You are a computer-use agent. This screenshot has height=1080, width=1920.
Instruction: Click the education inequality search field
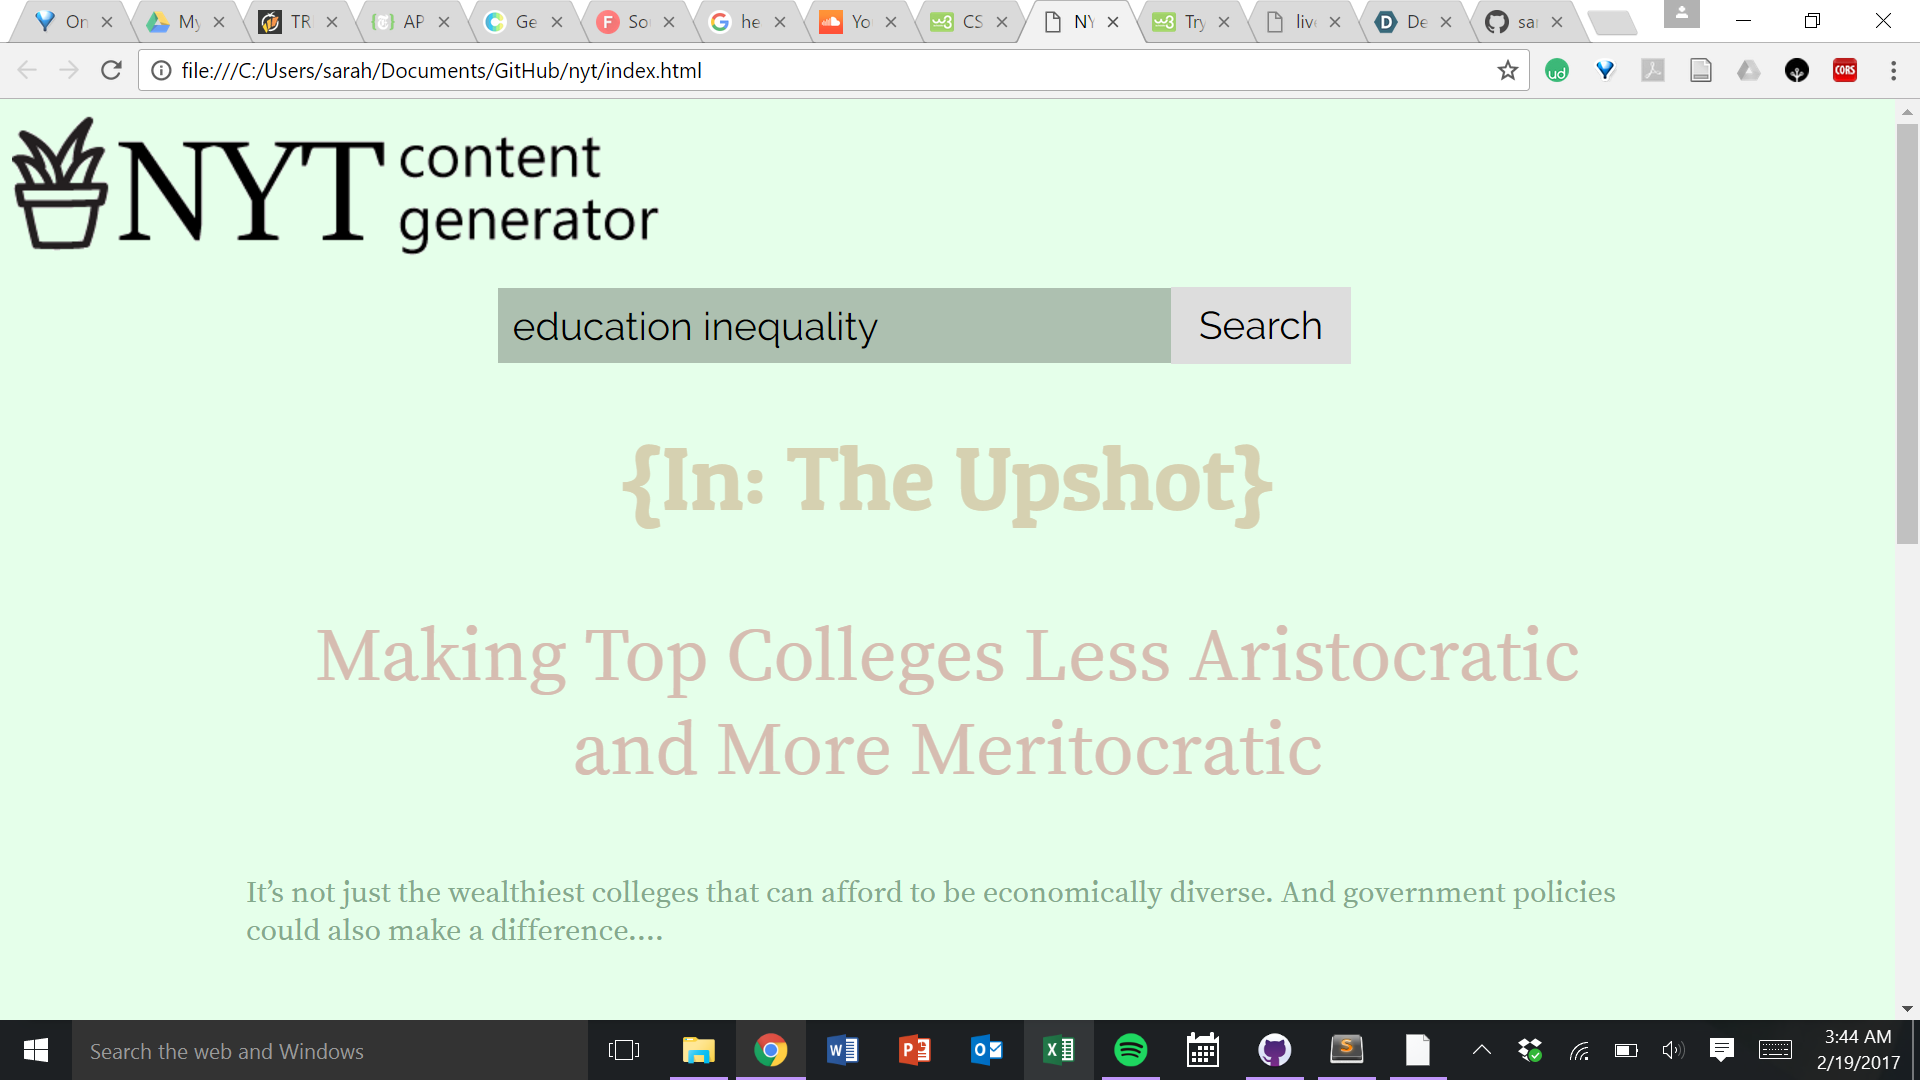click(833, 326)
